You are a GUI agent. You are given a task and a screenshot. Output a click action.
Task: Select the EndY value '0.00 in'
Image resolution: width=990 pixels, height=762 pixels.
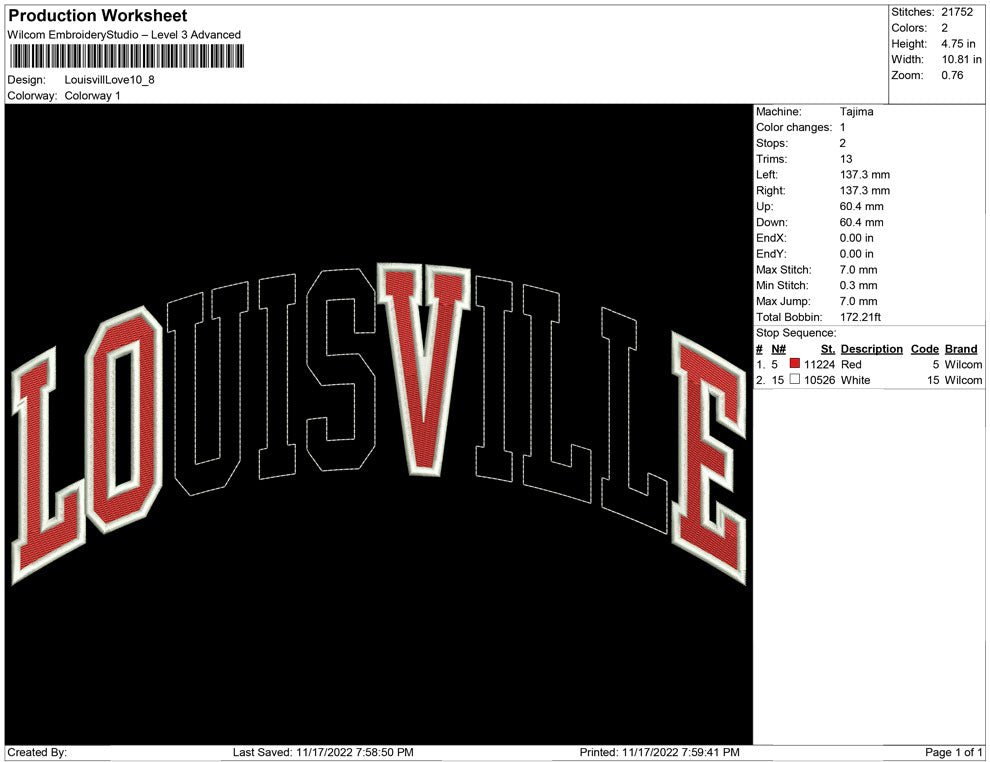[857, 254]
